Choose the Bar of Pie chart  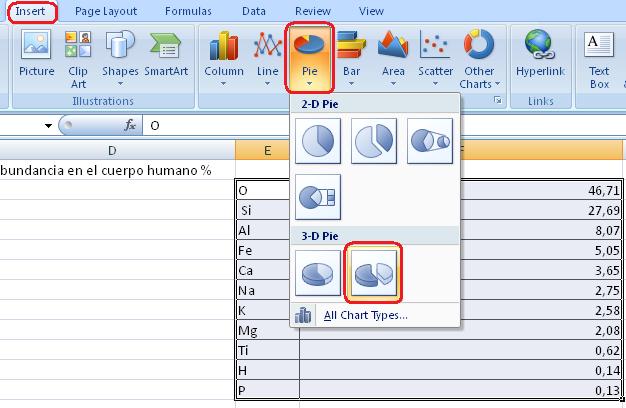pos(318,197)
